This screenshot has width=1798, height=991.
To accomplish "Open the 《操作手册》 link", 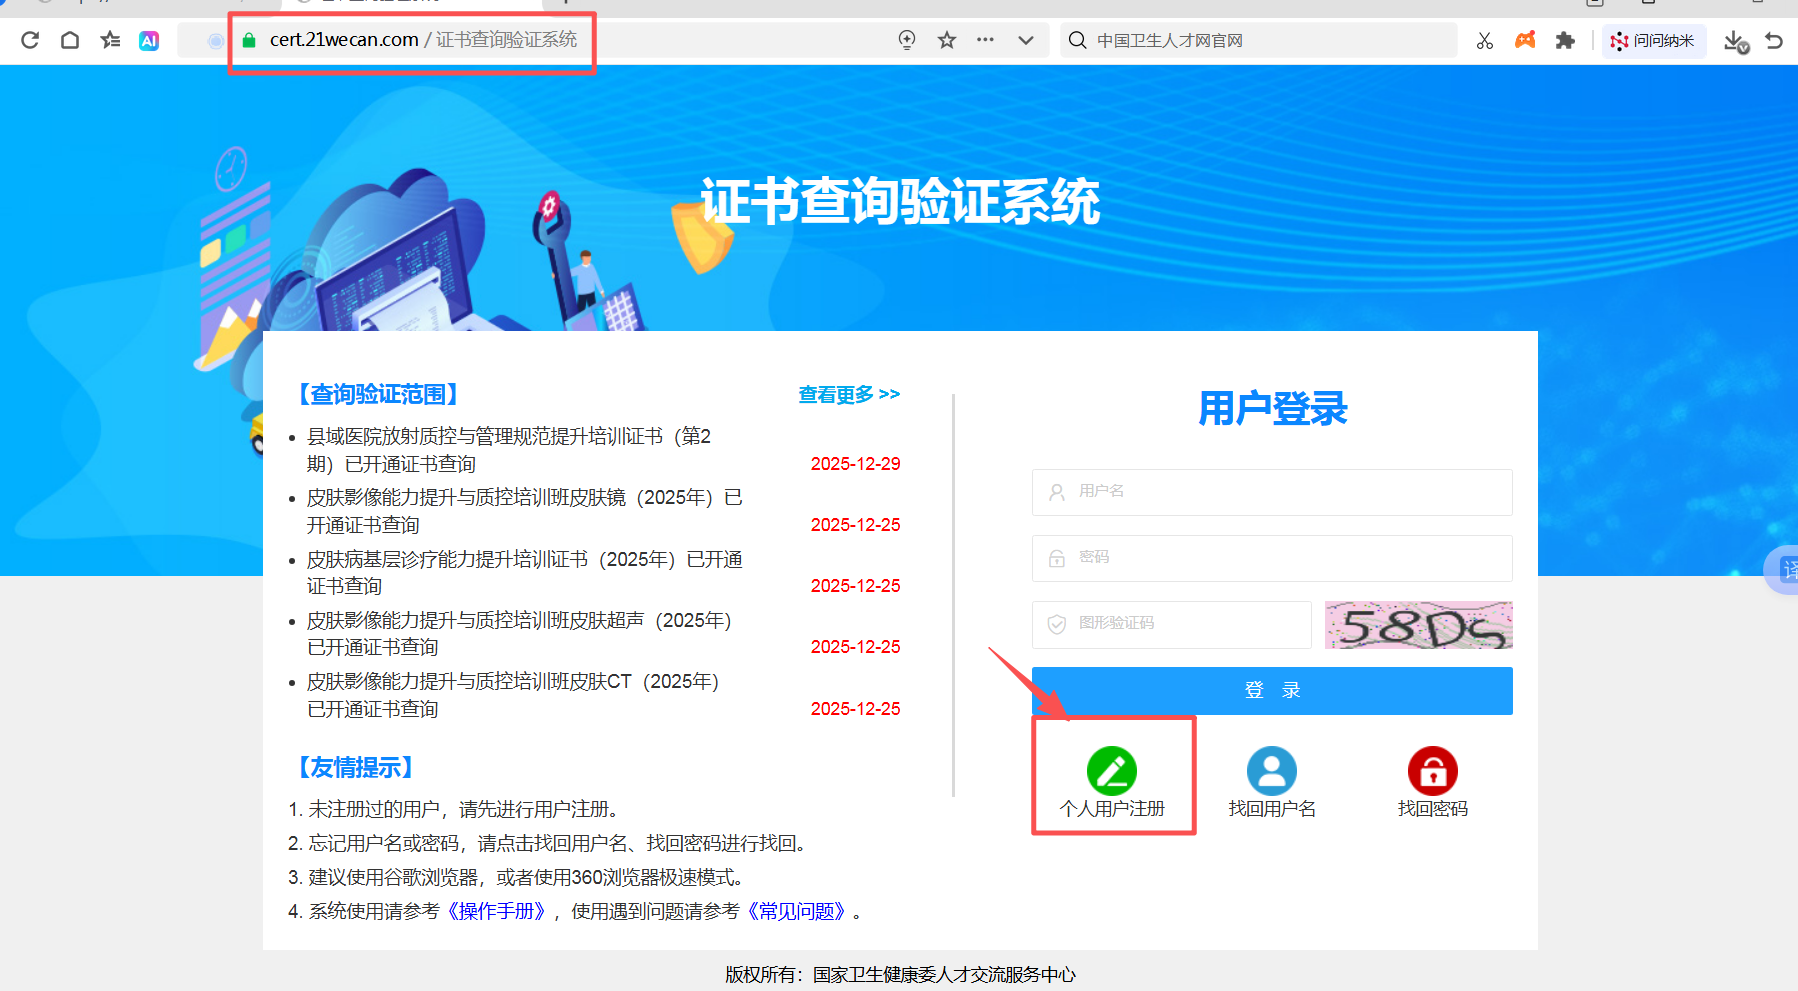I will (497, 911).
